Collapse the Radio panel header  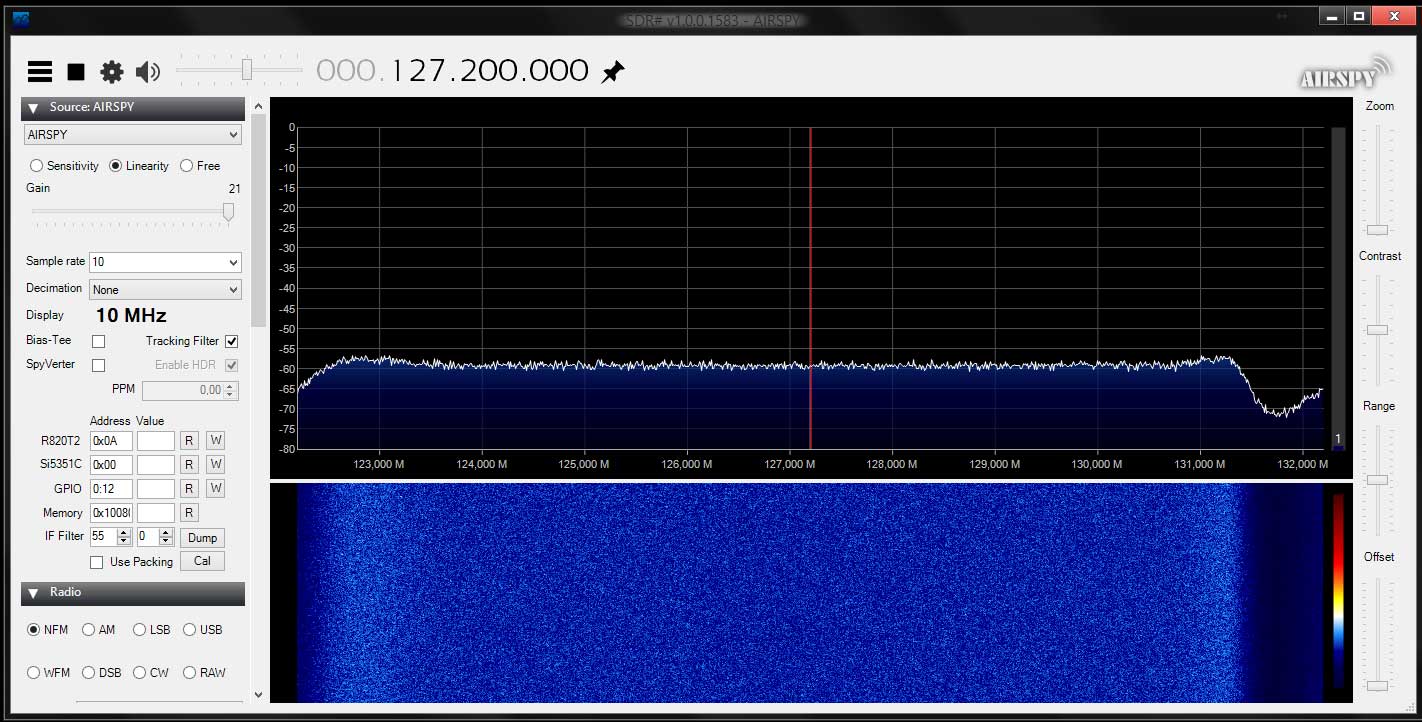click(x=33, y=593)
